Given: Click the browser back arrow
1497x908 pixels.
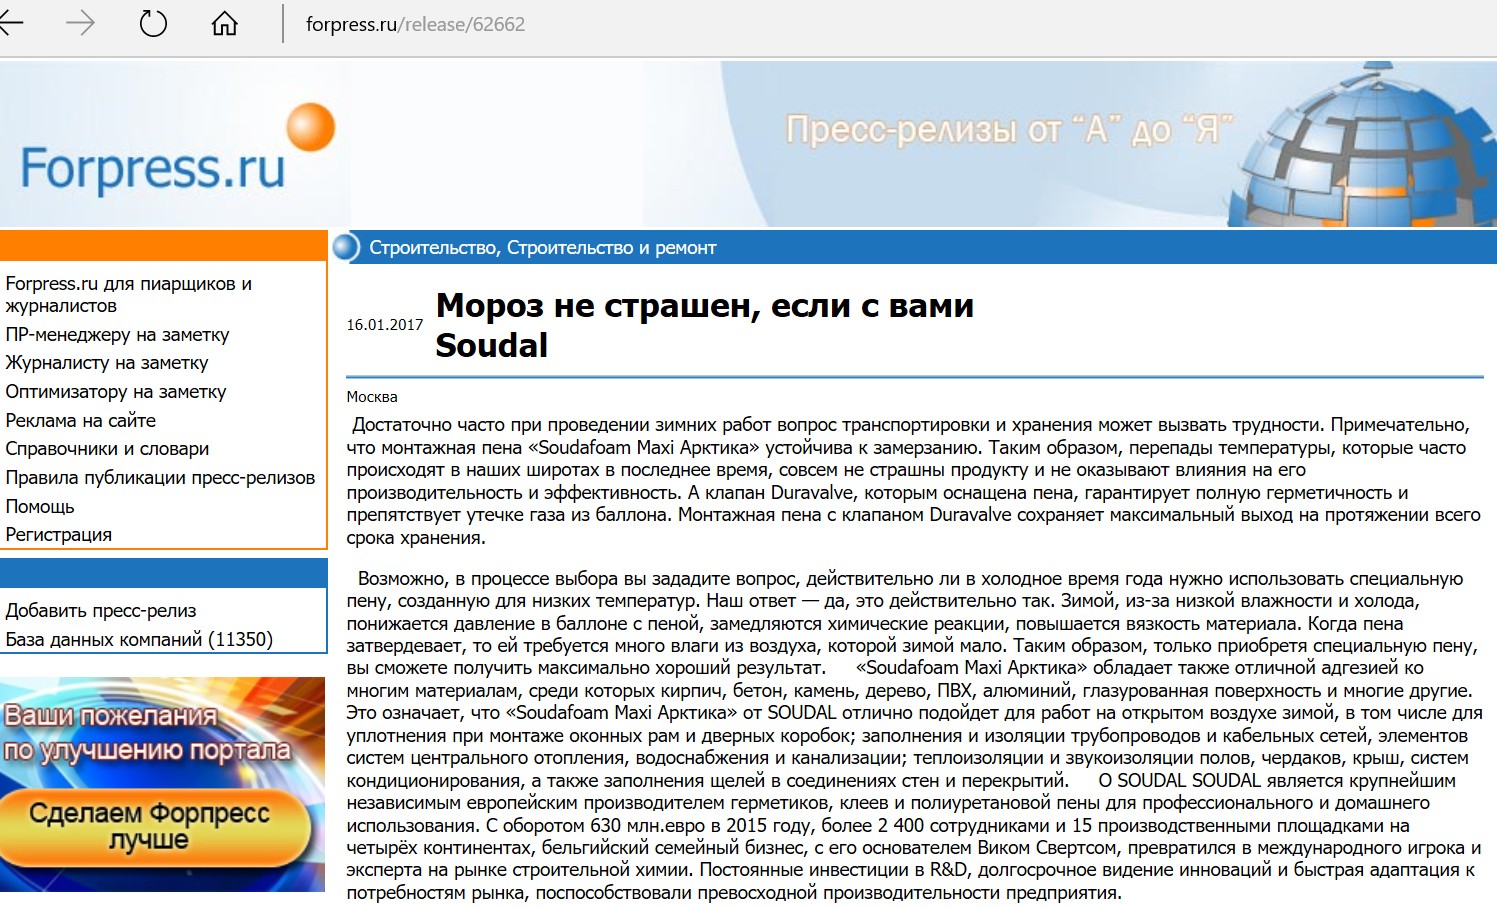Looking at the screenshot, I should (x=10, y=23).
